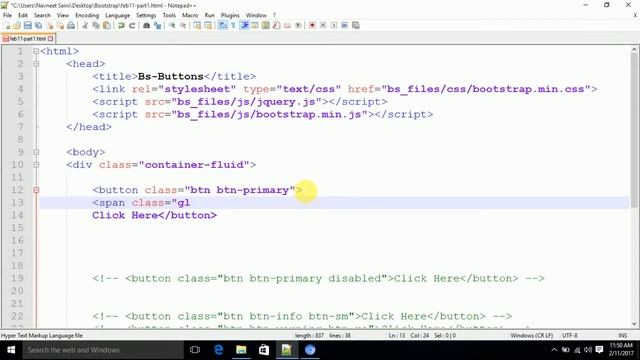Toggle Show All Characters toolbar button

pyautogui.click(x=233, y=25)
